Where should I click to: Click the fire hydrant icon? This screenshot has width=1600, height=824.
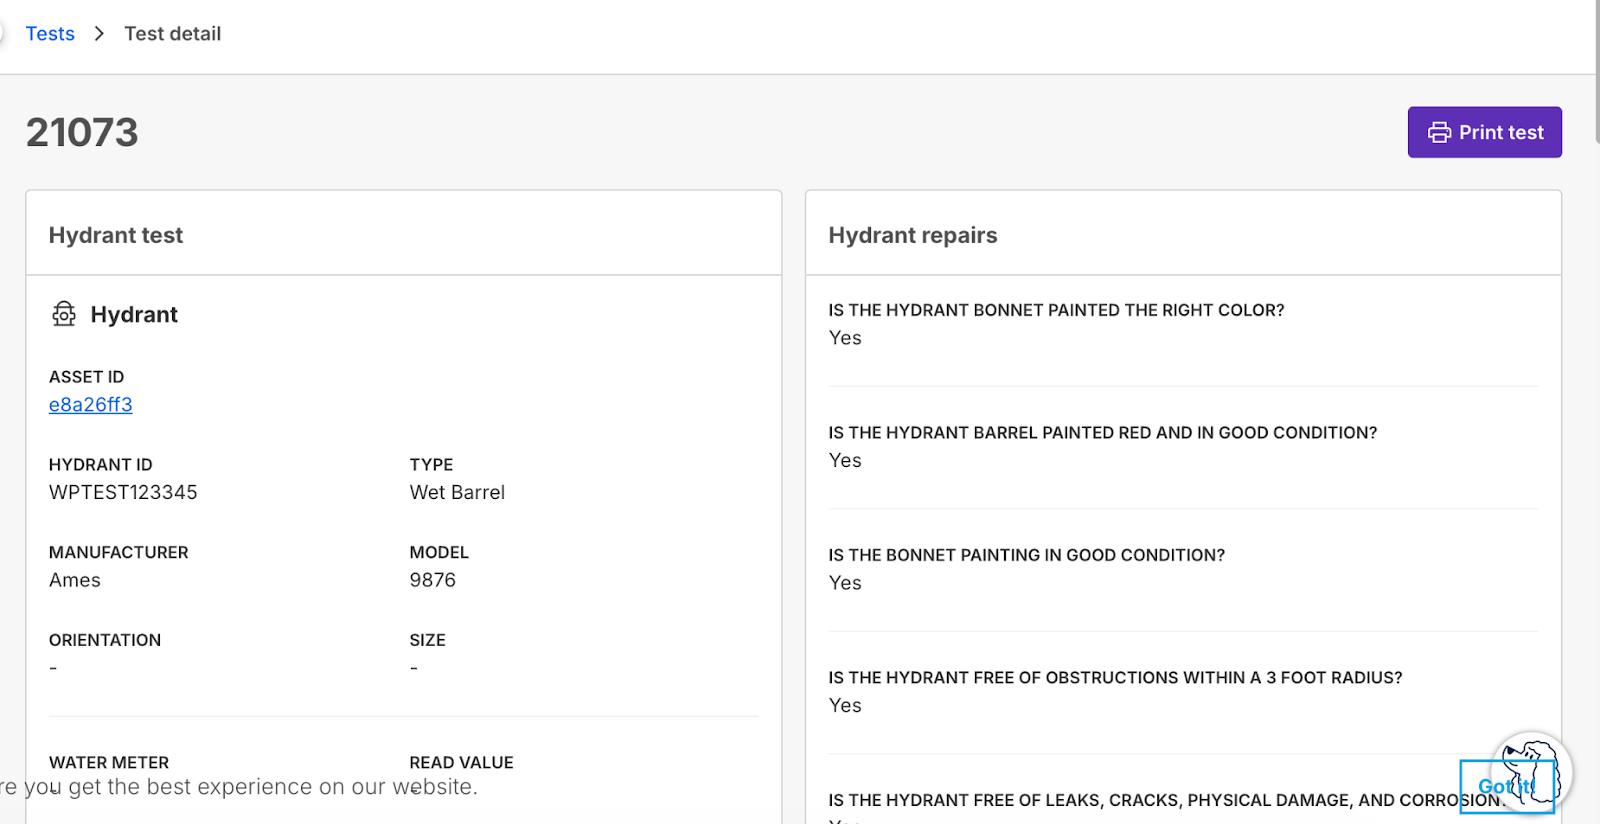[64, 314]
